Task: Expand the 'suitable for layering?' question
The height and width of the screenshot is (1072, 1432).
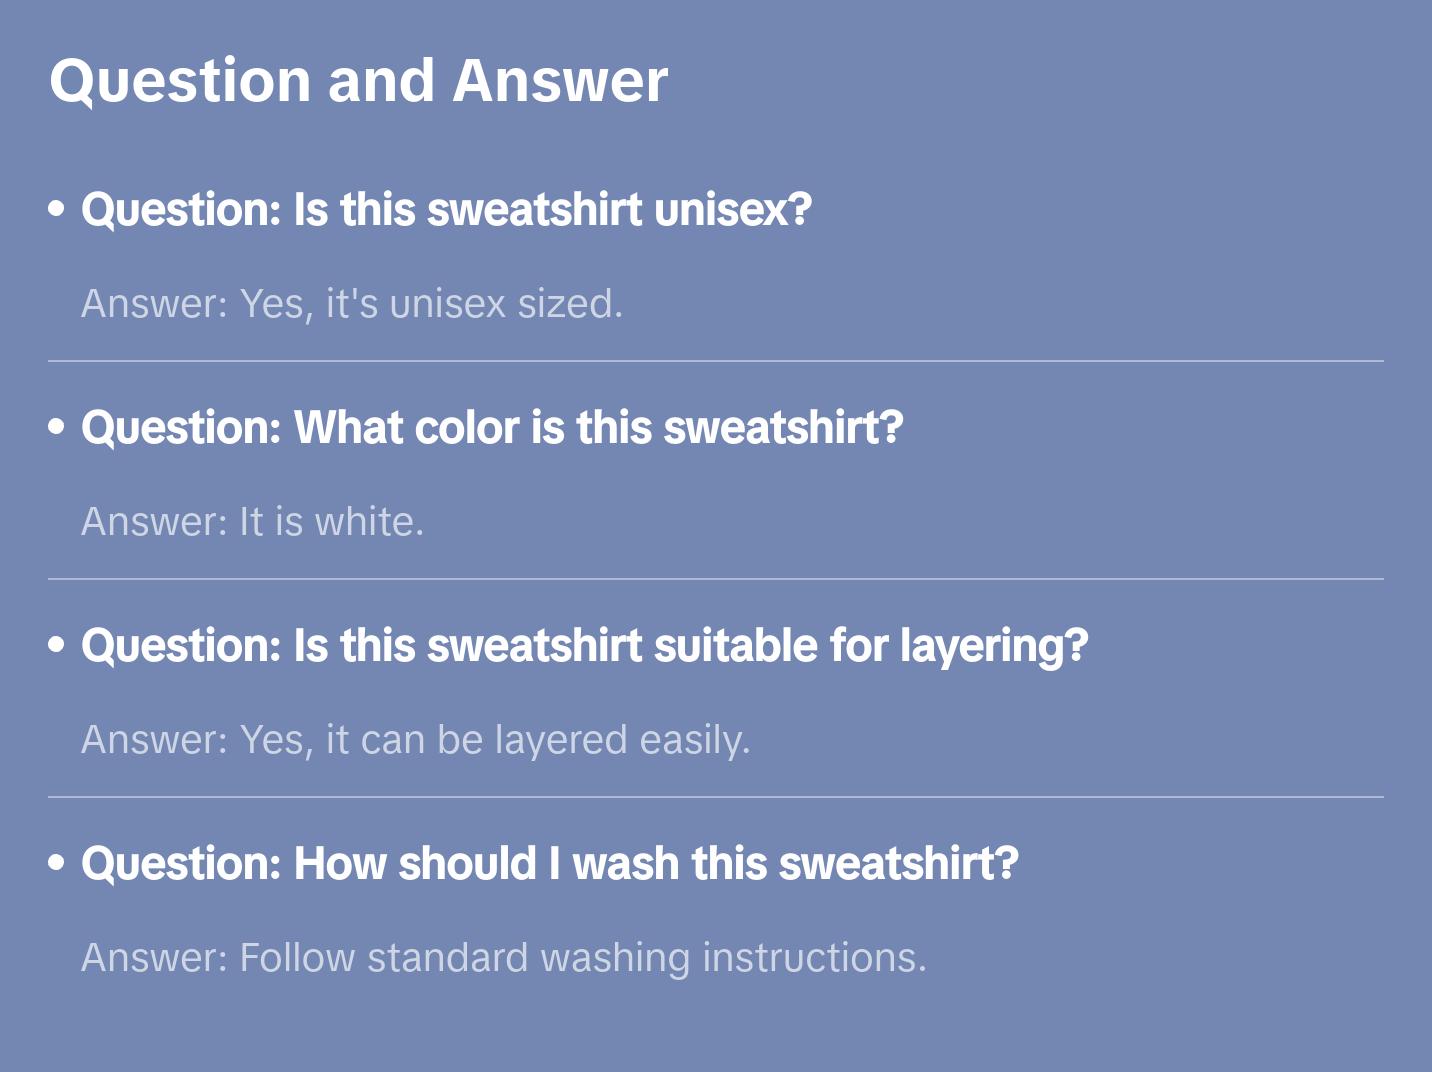Action: [584, 646]
